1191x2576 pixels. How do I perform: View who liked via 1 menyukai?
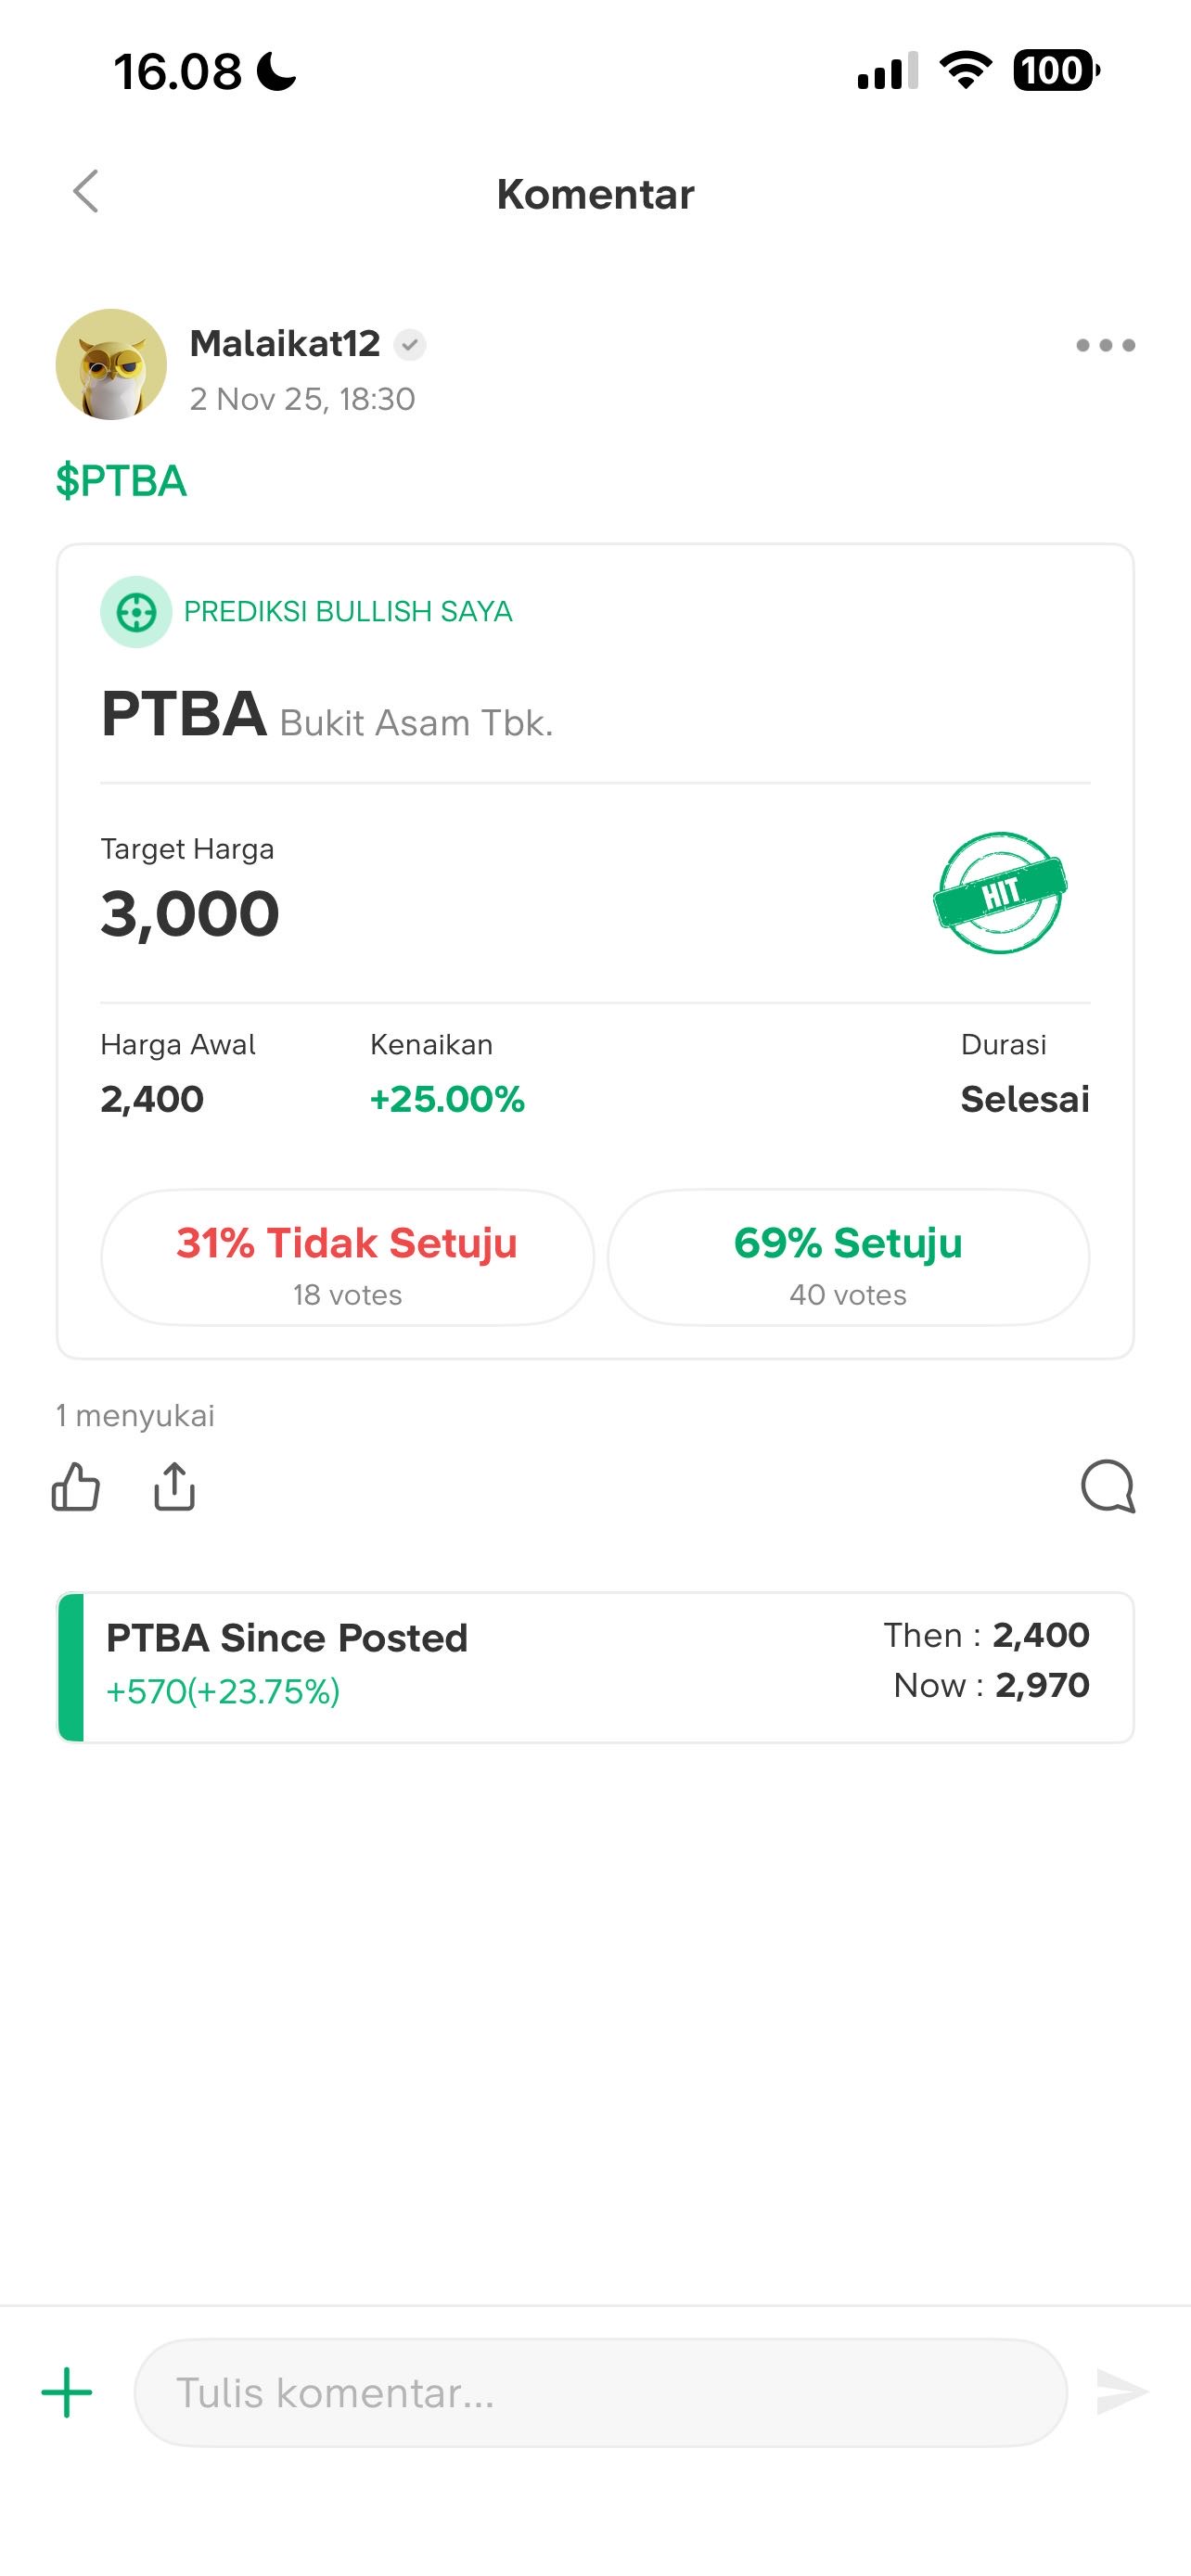click(135, 1415)
